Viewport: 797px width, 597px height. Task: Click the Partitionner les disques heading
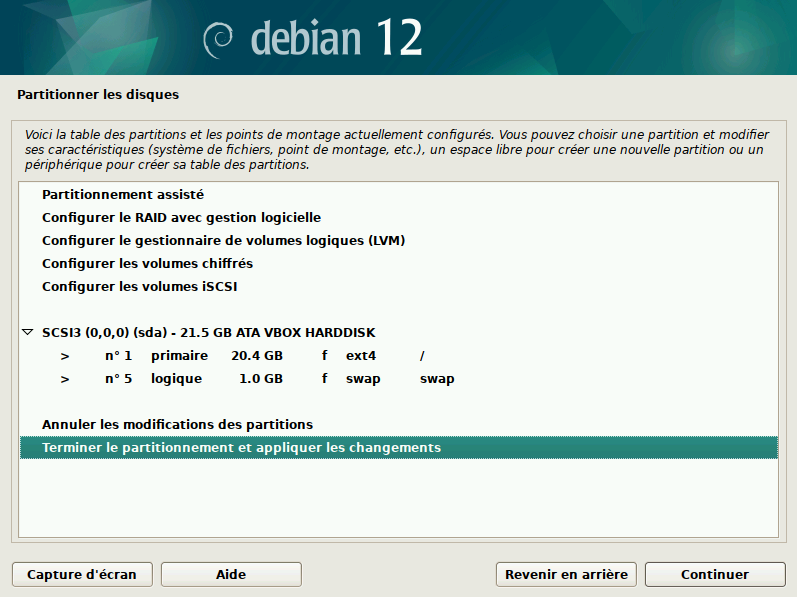(98, 95)
